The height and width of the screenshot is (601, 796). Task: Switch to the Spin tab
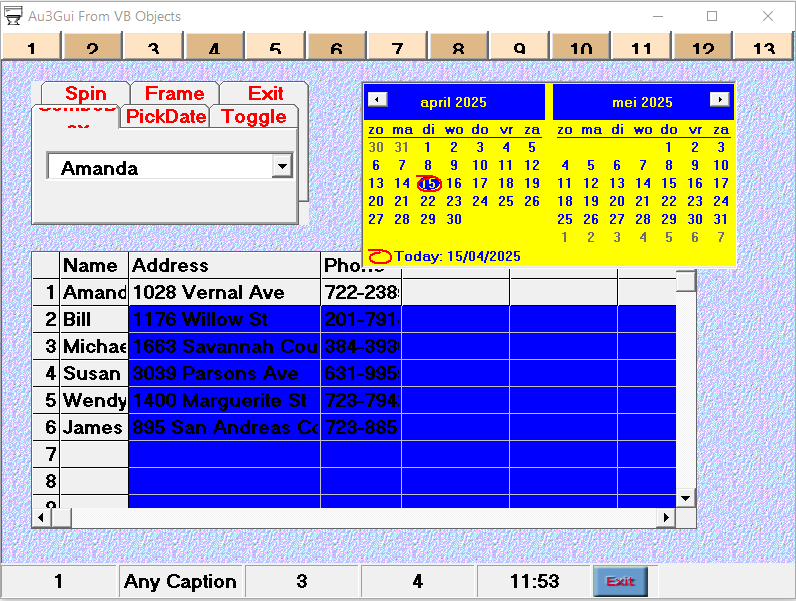coord(85,93)
